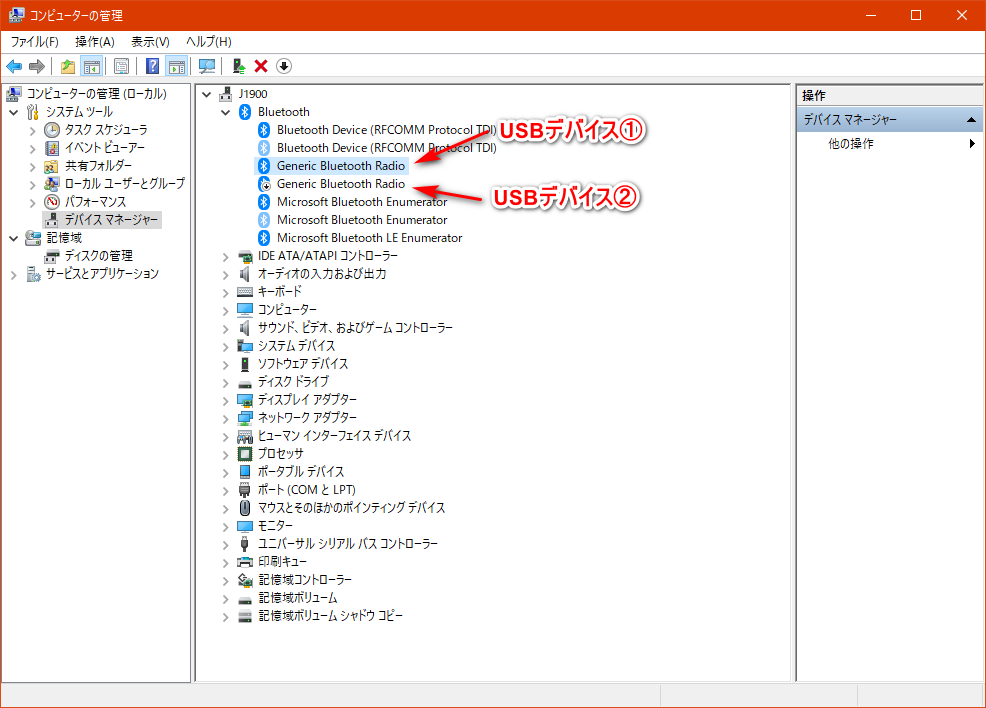Toggle the console tree show/hide button
This screenshot has width=986, height=708.
91,66
